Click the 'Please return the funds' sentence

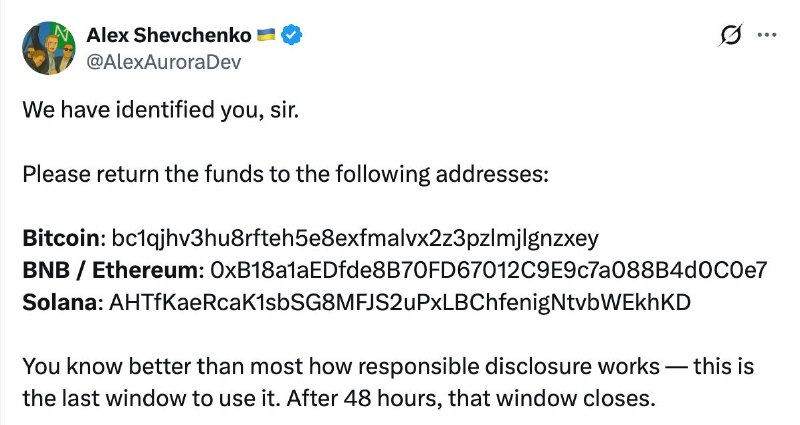[285, 174]
